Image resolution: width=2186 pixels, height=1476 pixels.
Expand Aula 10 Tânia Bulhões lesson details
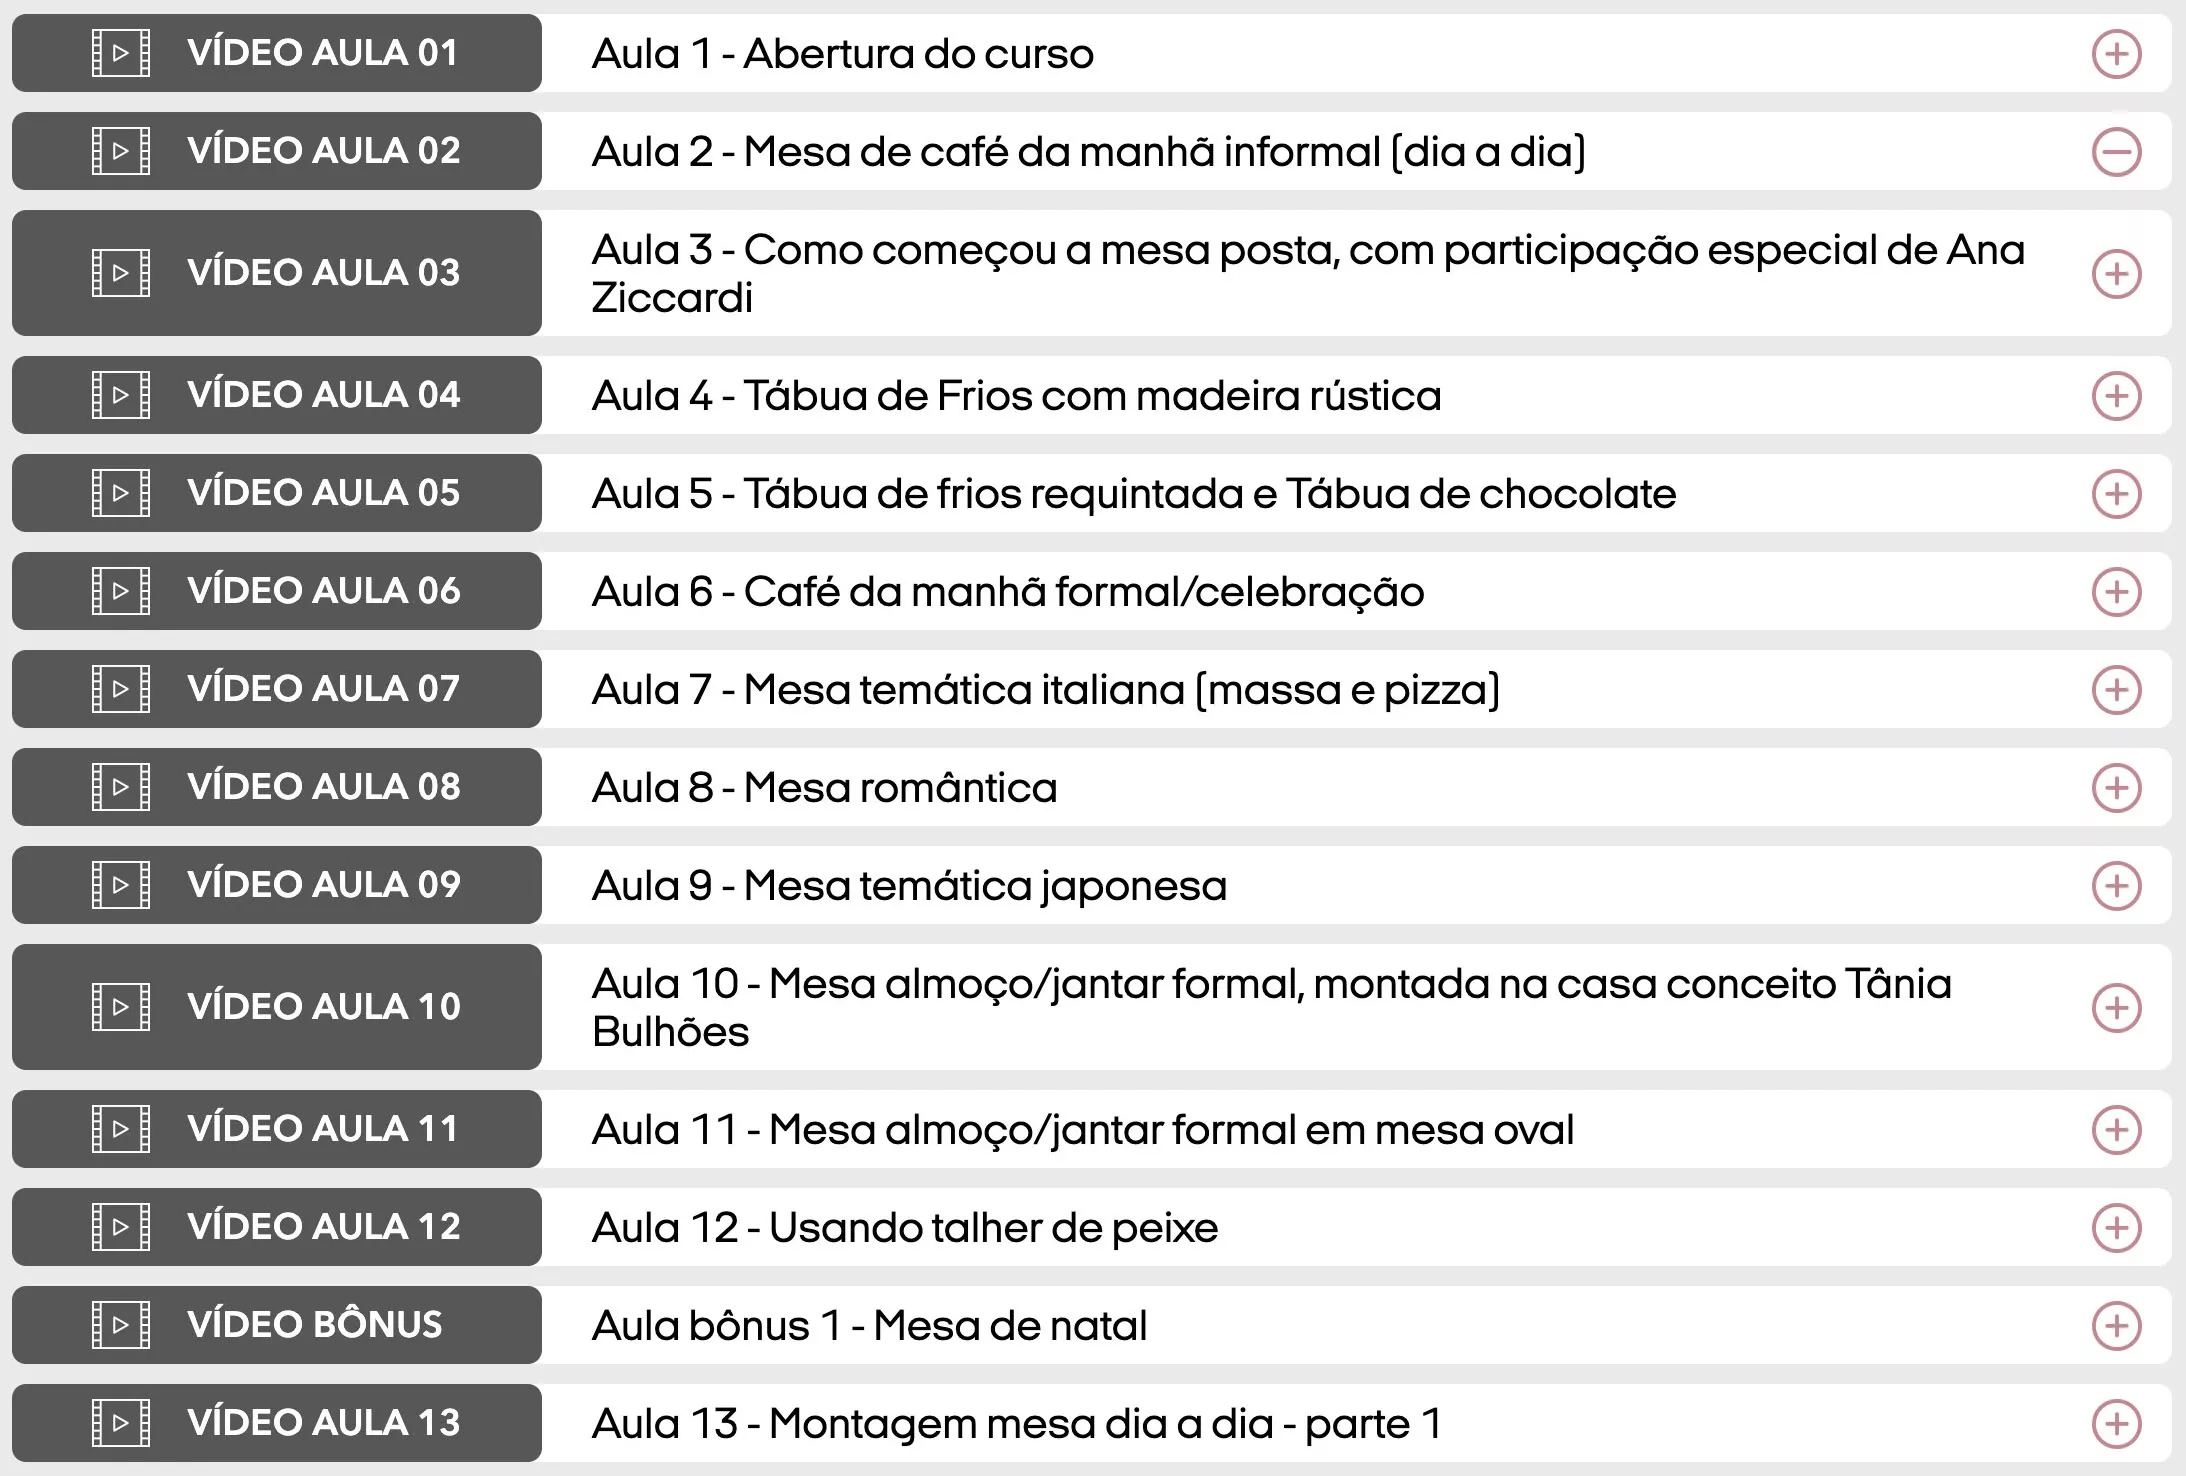(2116, 1008)
